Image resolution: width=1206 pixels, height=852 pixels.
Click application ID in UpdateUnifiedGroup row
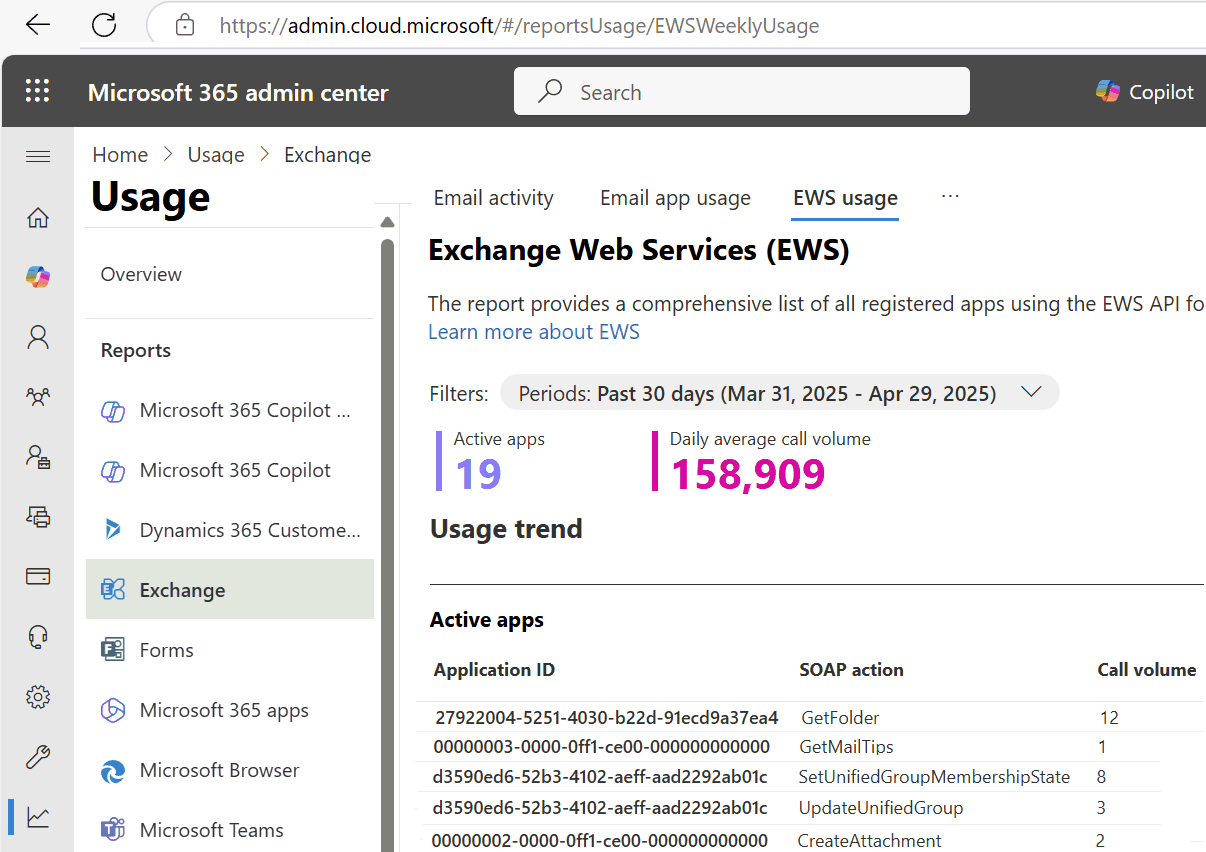600,807
